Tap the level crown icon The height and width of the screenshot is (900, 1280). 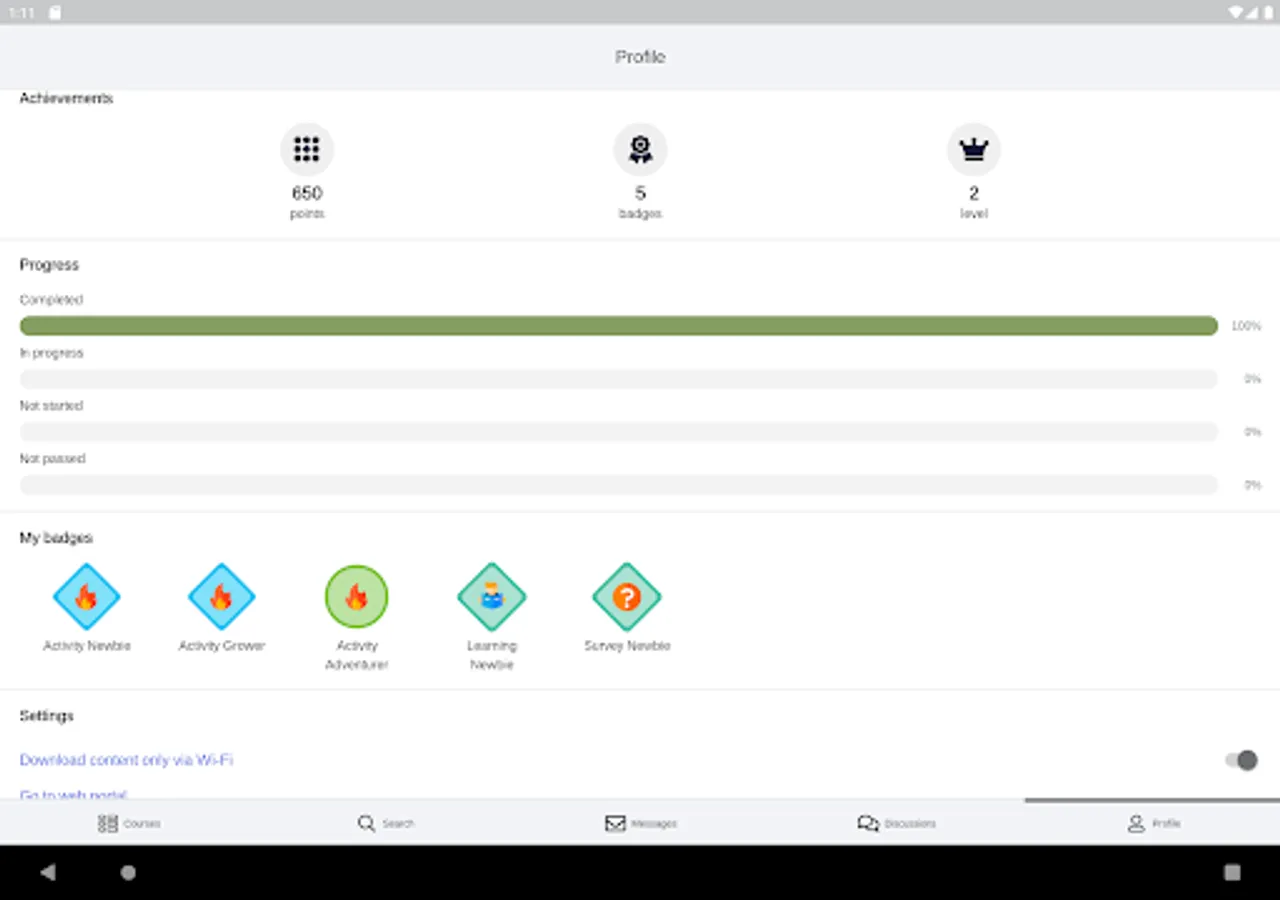point(973,150)
